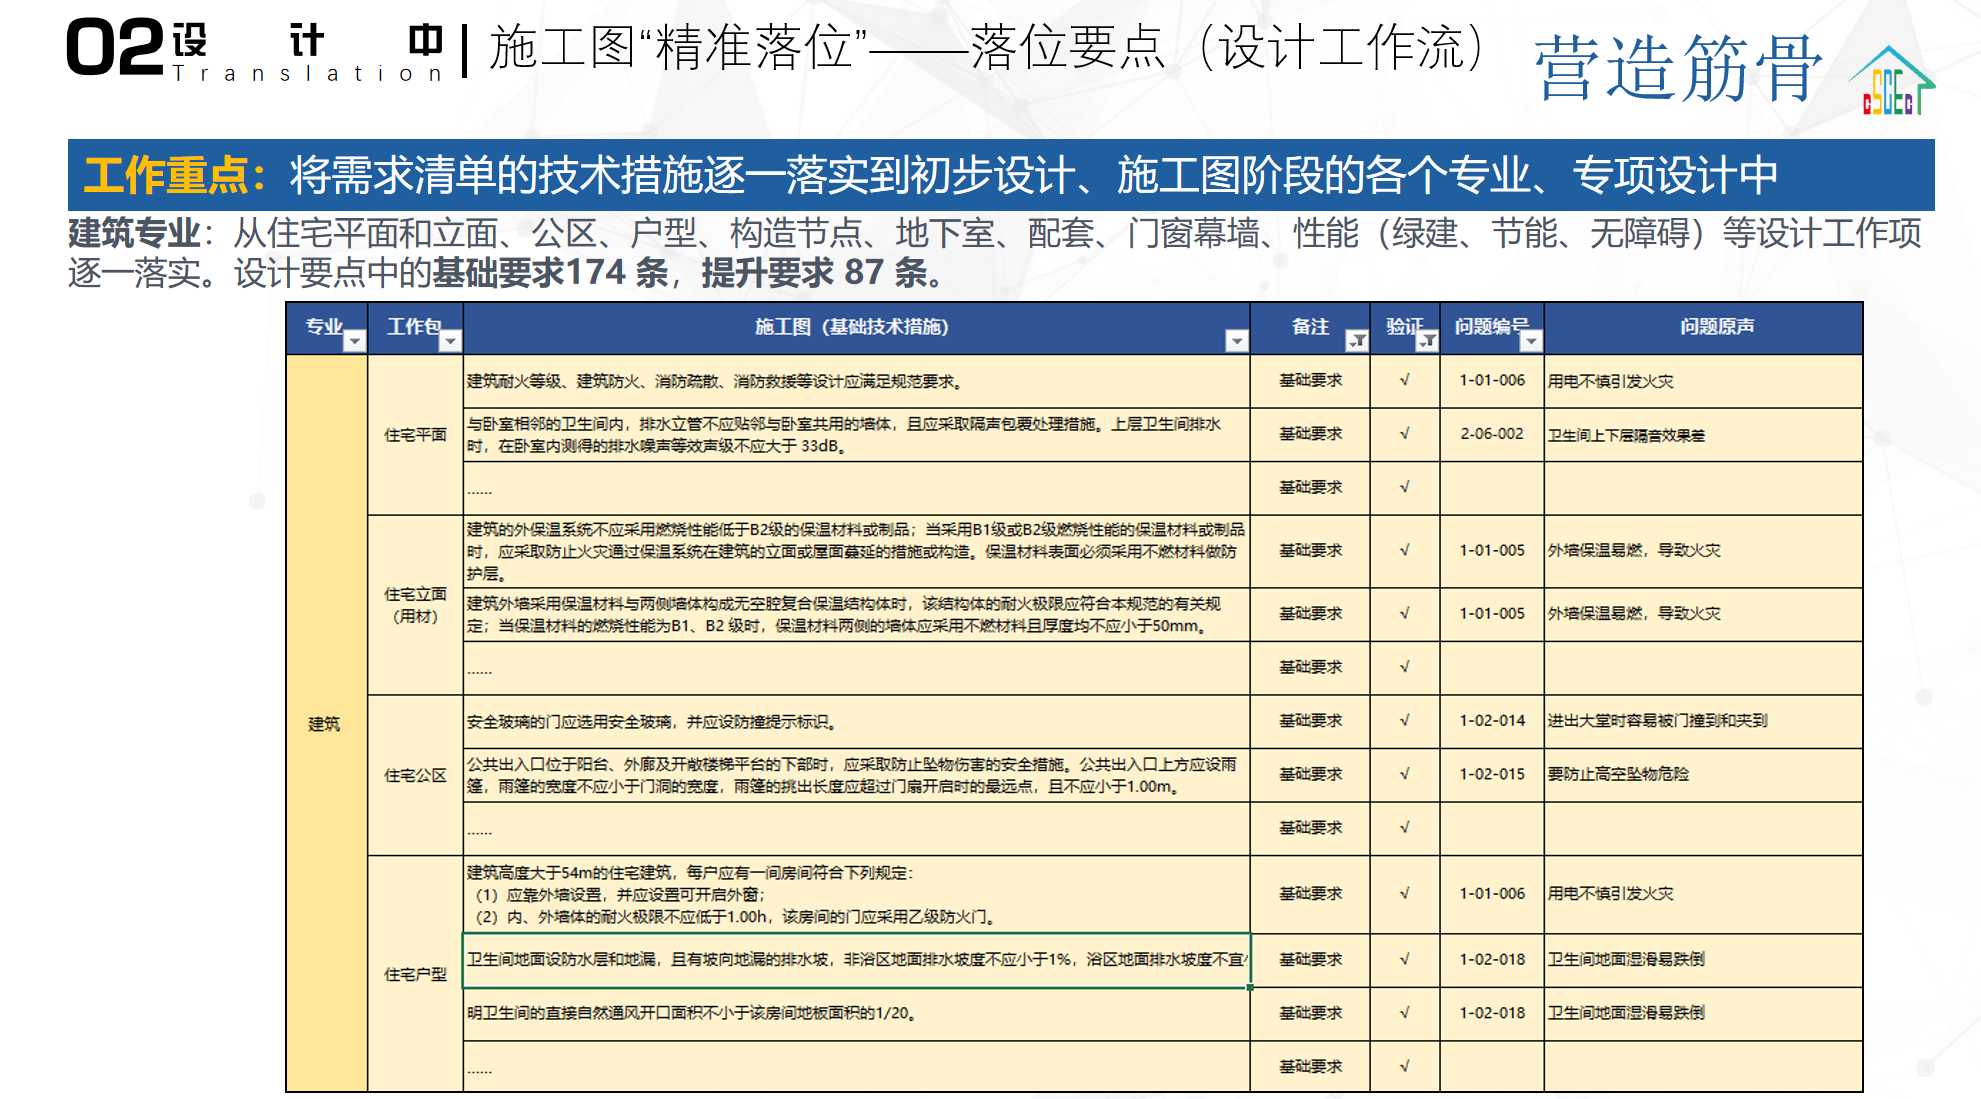Click the cell starting 与卧室相邻的卫生间内
1981x1099 pixels.
pyautogui.click(x=856, y=435)
